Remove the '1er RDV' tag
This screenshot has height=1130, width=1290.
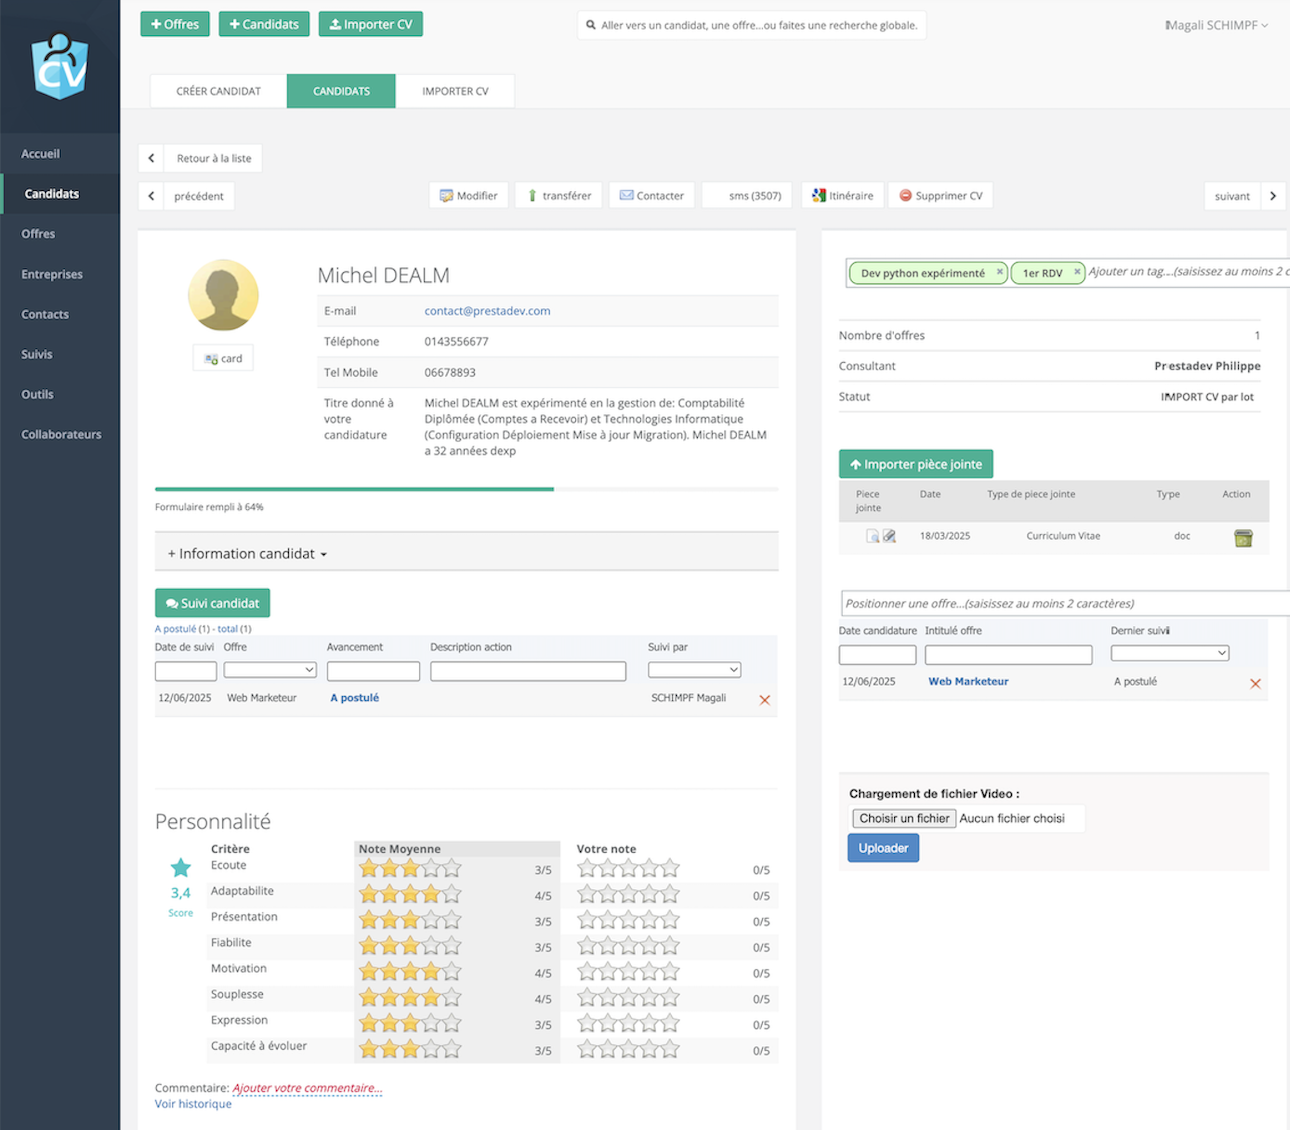click(x=1077, y=272)
